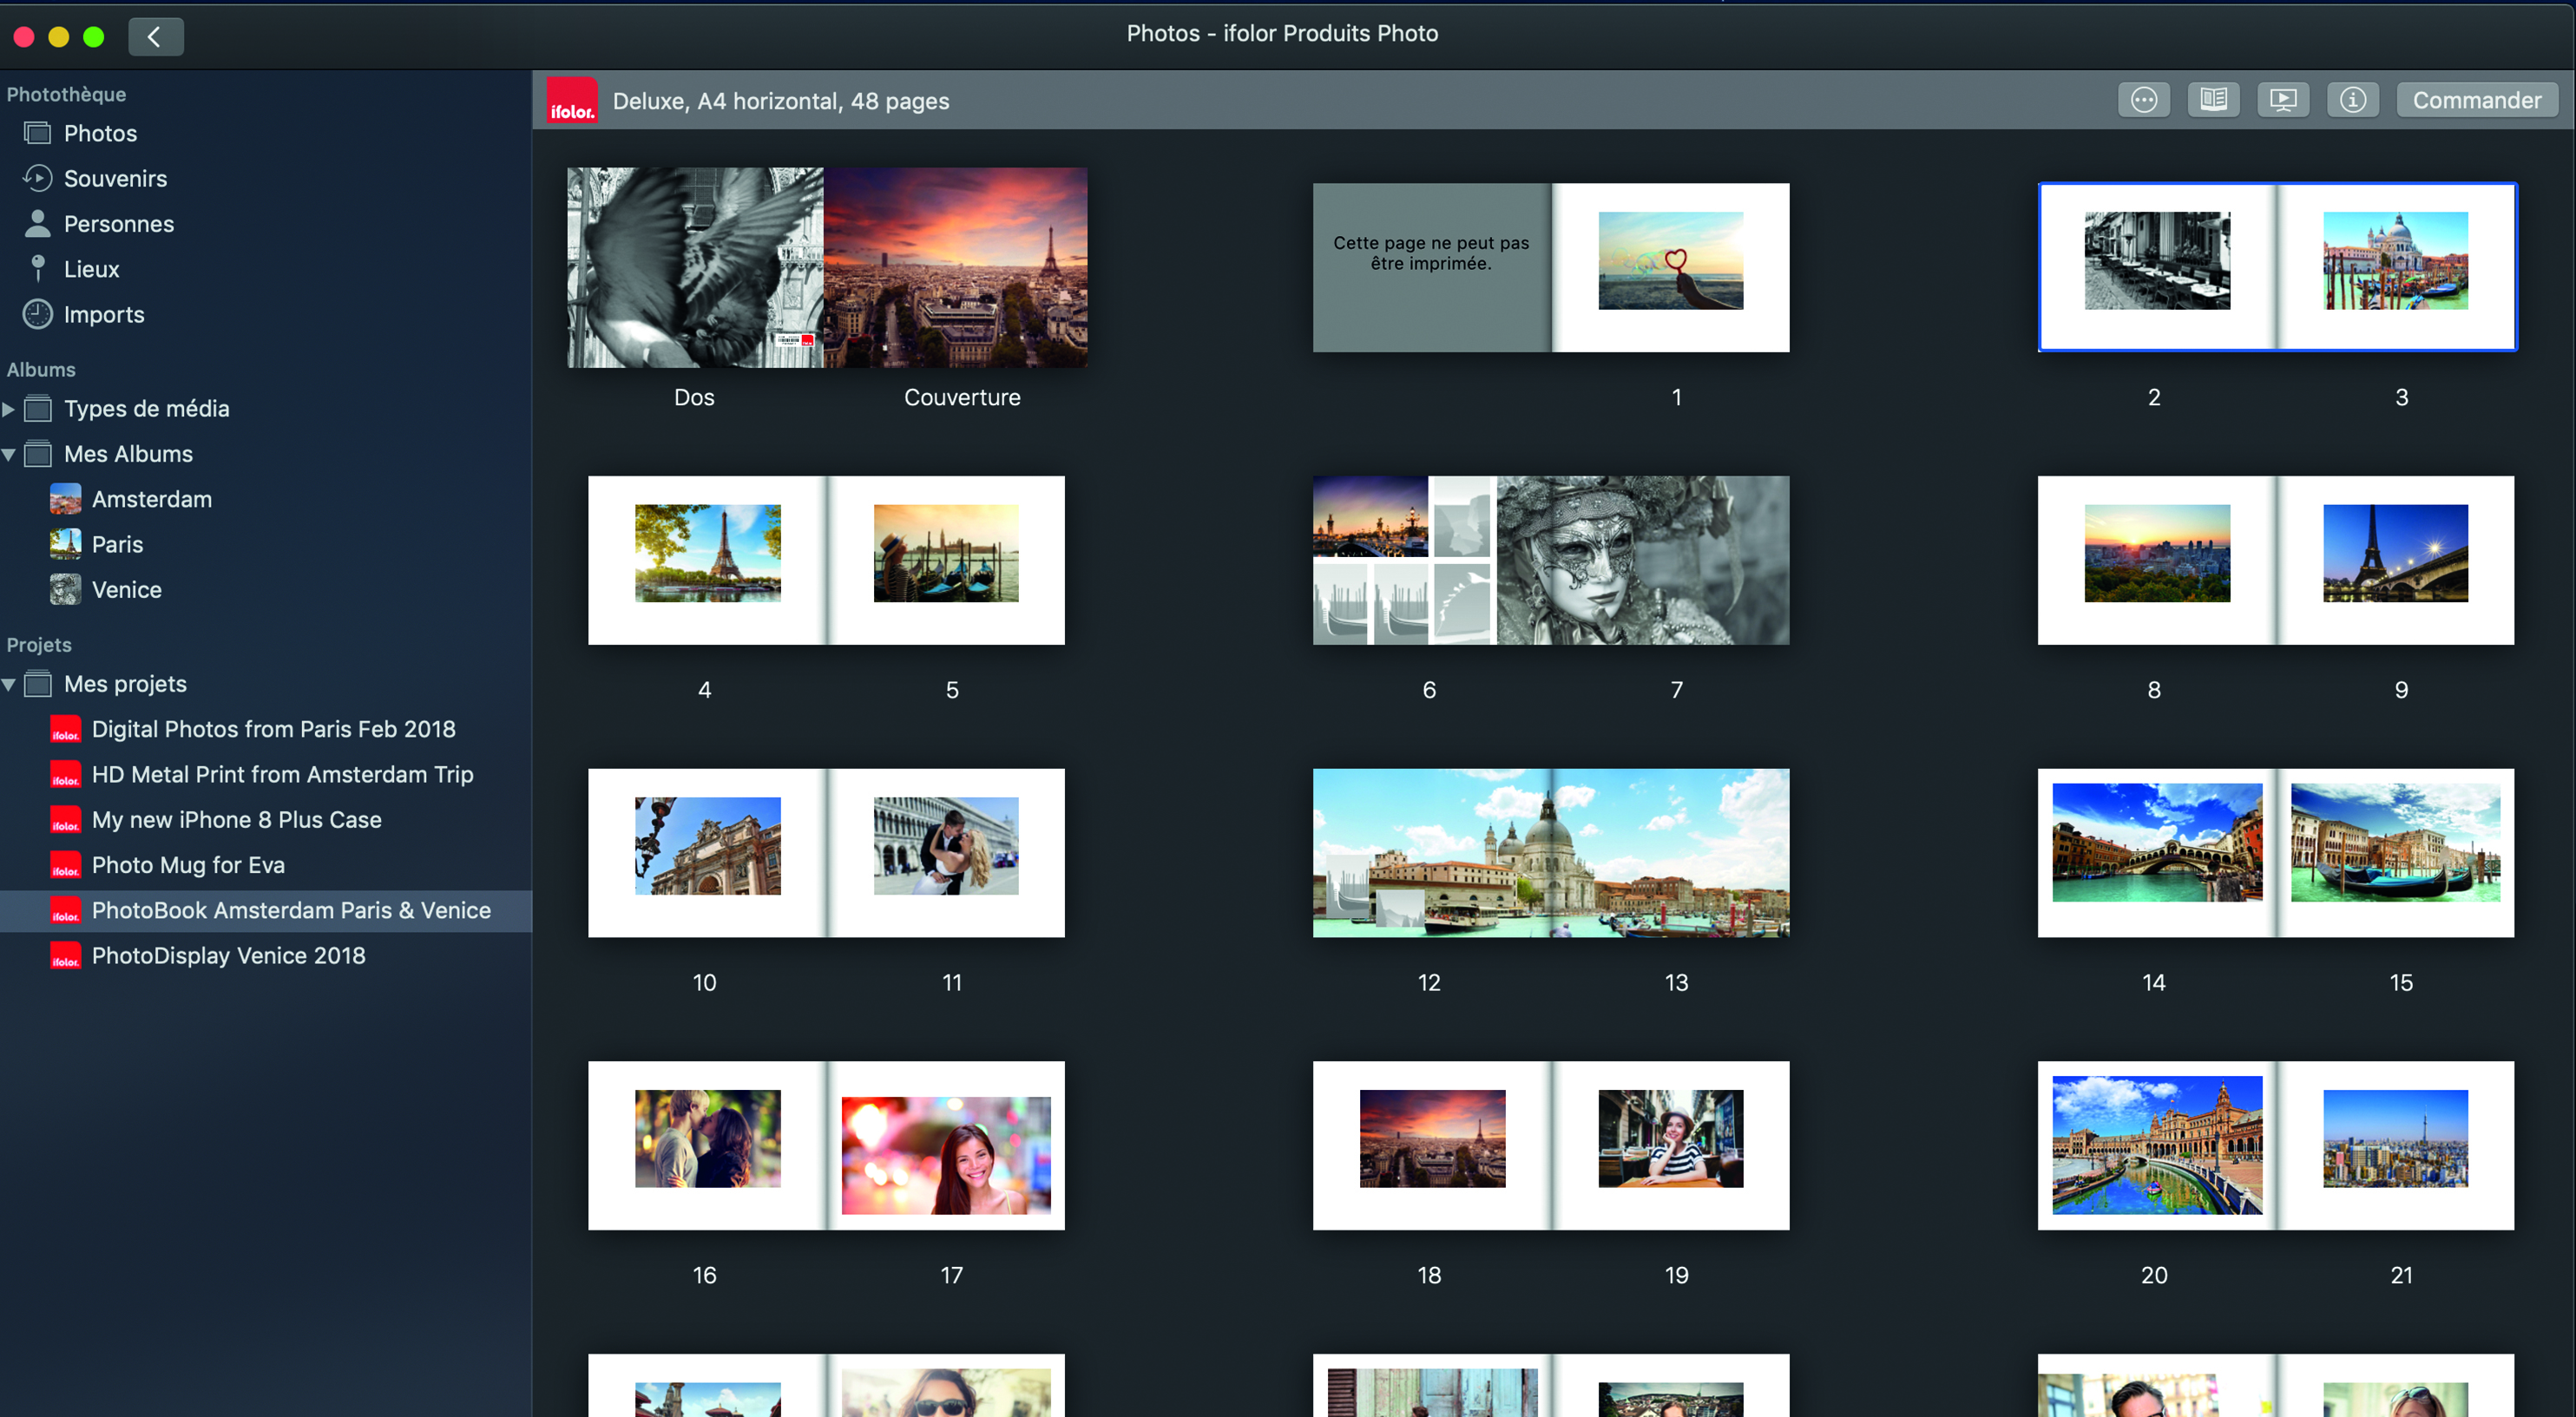Select page 14 Rialto bridge photo

(2157, 842)
